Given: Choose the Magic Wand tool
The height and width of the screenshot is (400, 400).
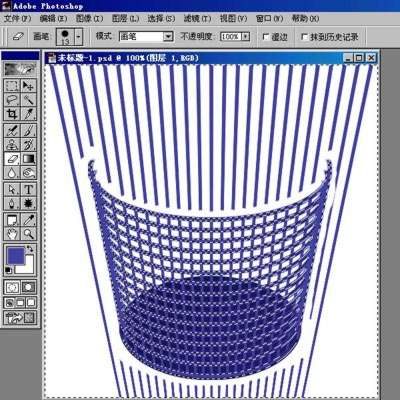Looking at the screenshot, I should click(28, 100).
